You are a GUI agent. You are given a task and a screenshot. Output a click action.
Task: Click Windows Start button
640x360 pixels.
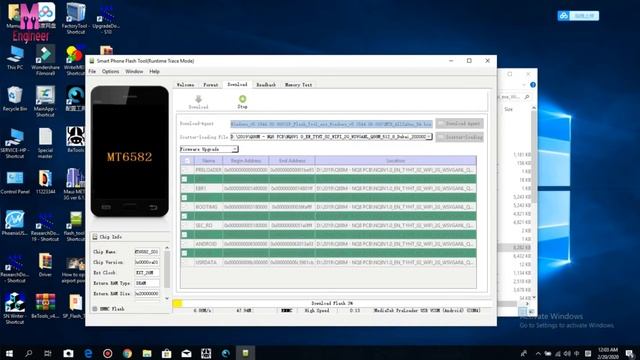(x=9, y=353)
